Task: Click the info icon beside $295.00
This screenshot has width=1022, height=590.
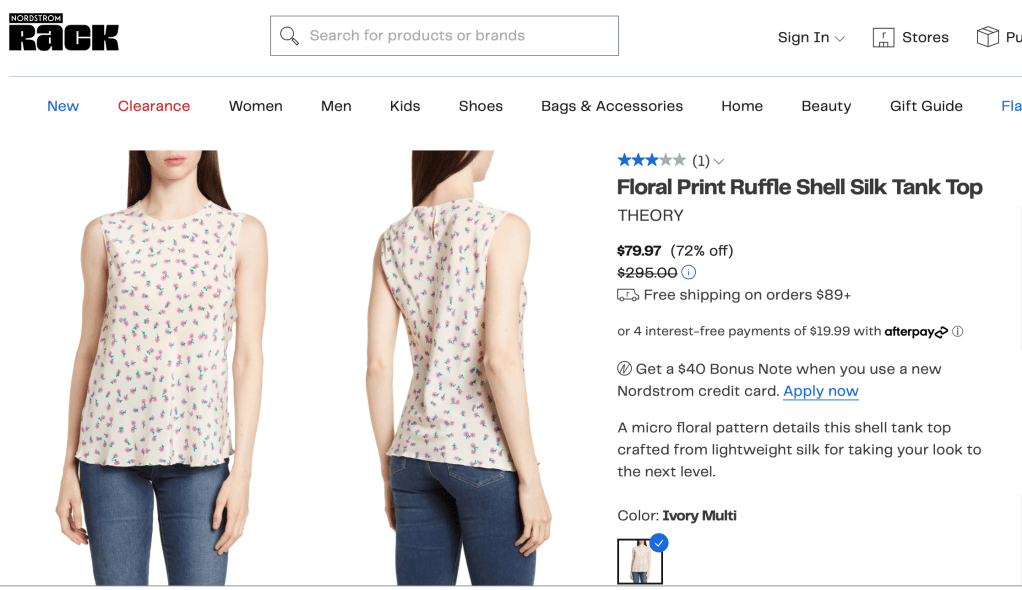Action: tap(689, 272)
